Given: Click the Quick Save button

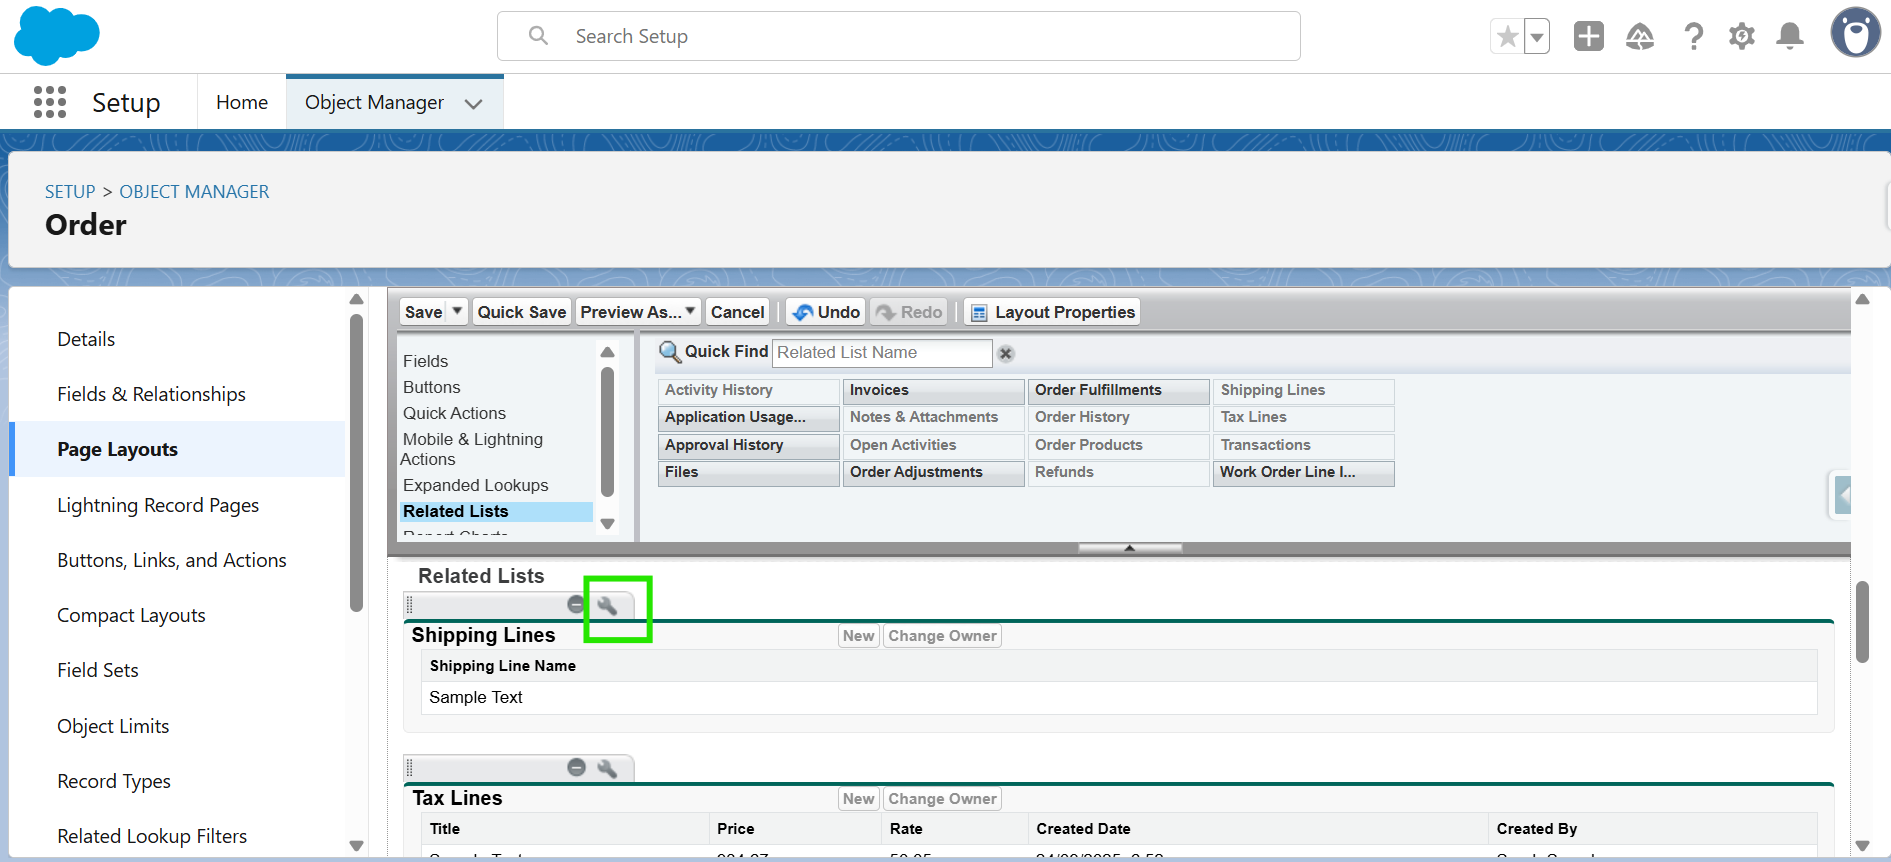Looking at the screenshot, I should point(521,312).
